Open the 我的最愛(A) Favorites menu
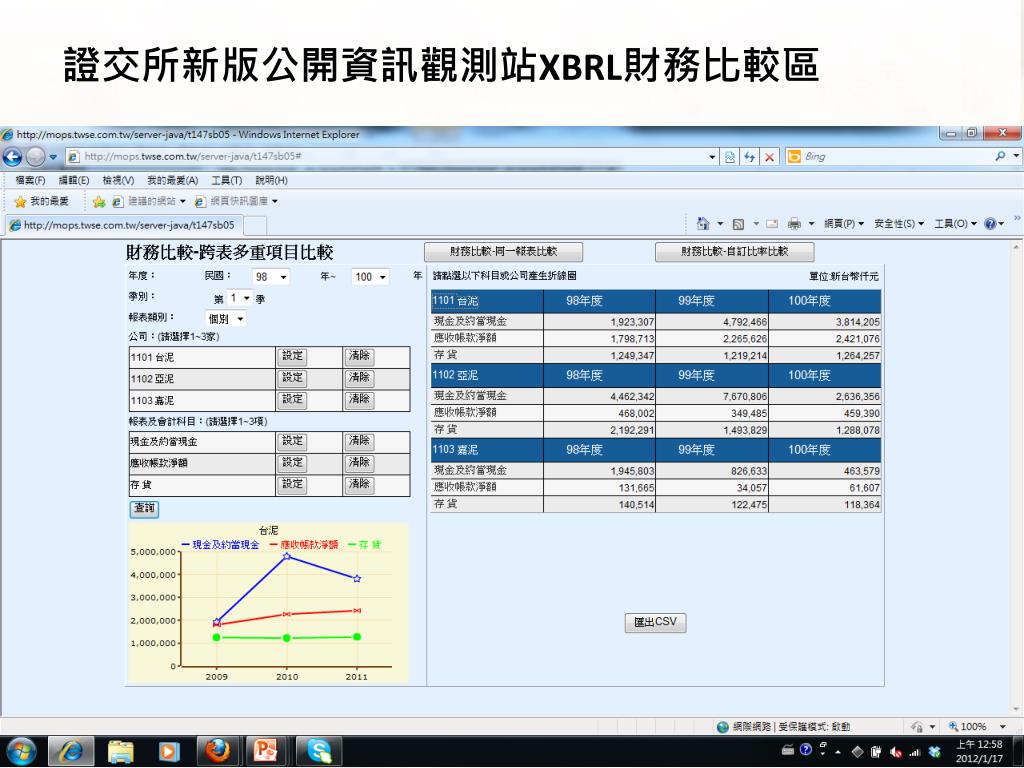 click(x=172, y=180)
